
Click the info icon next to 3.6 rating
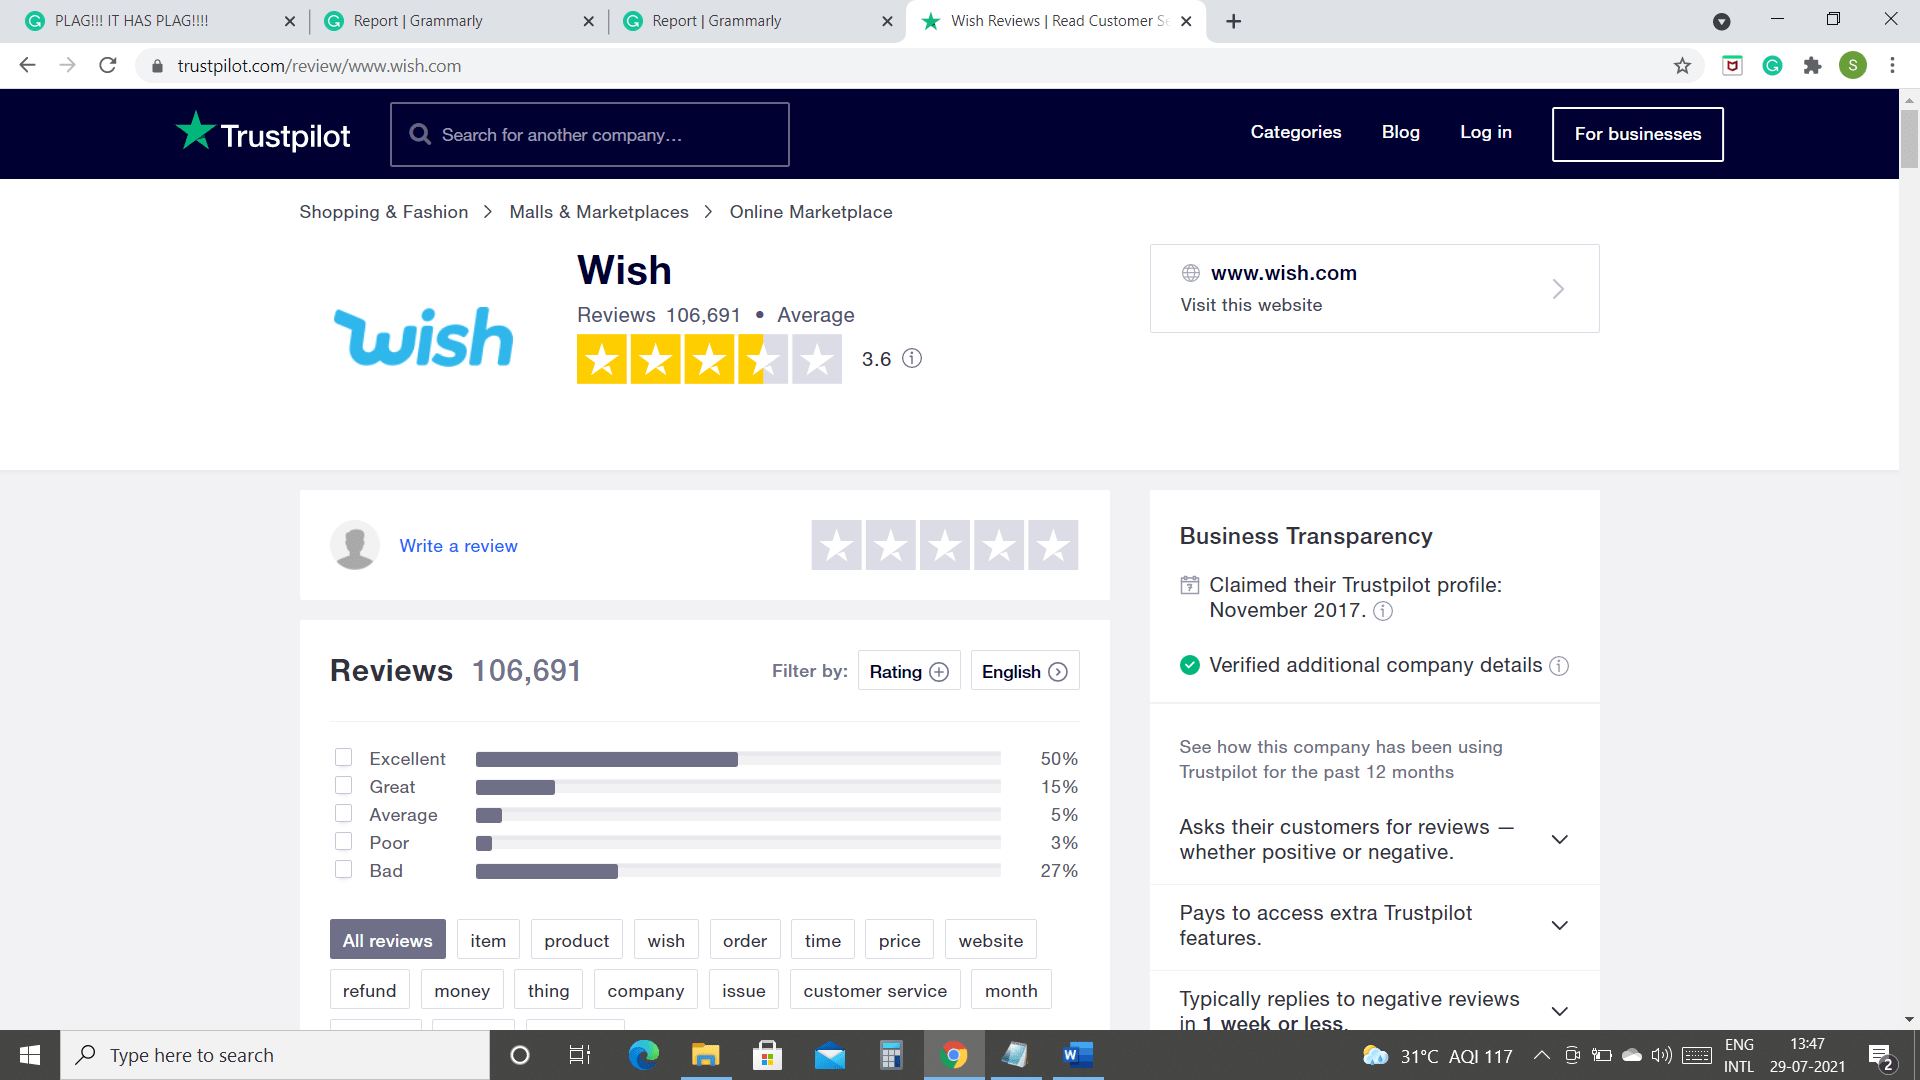[x=911, y=359]
